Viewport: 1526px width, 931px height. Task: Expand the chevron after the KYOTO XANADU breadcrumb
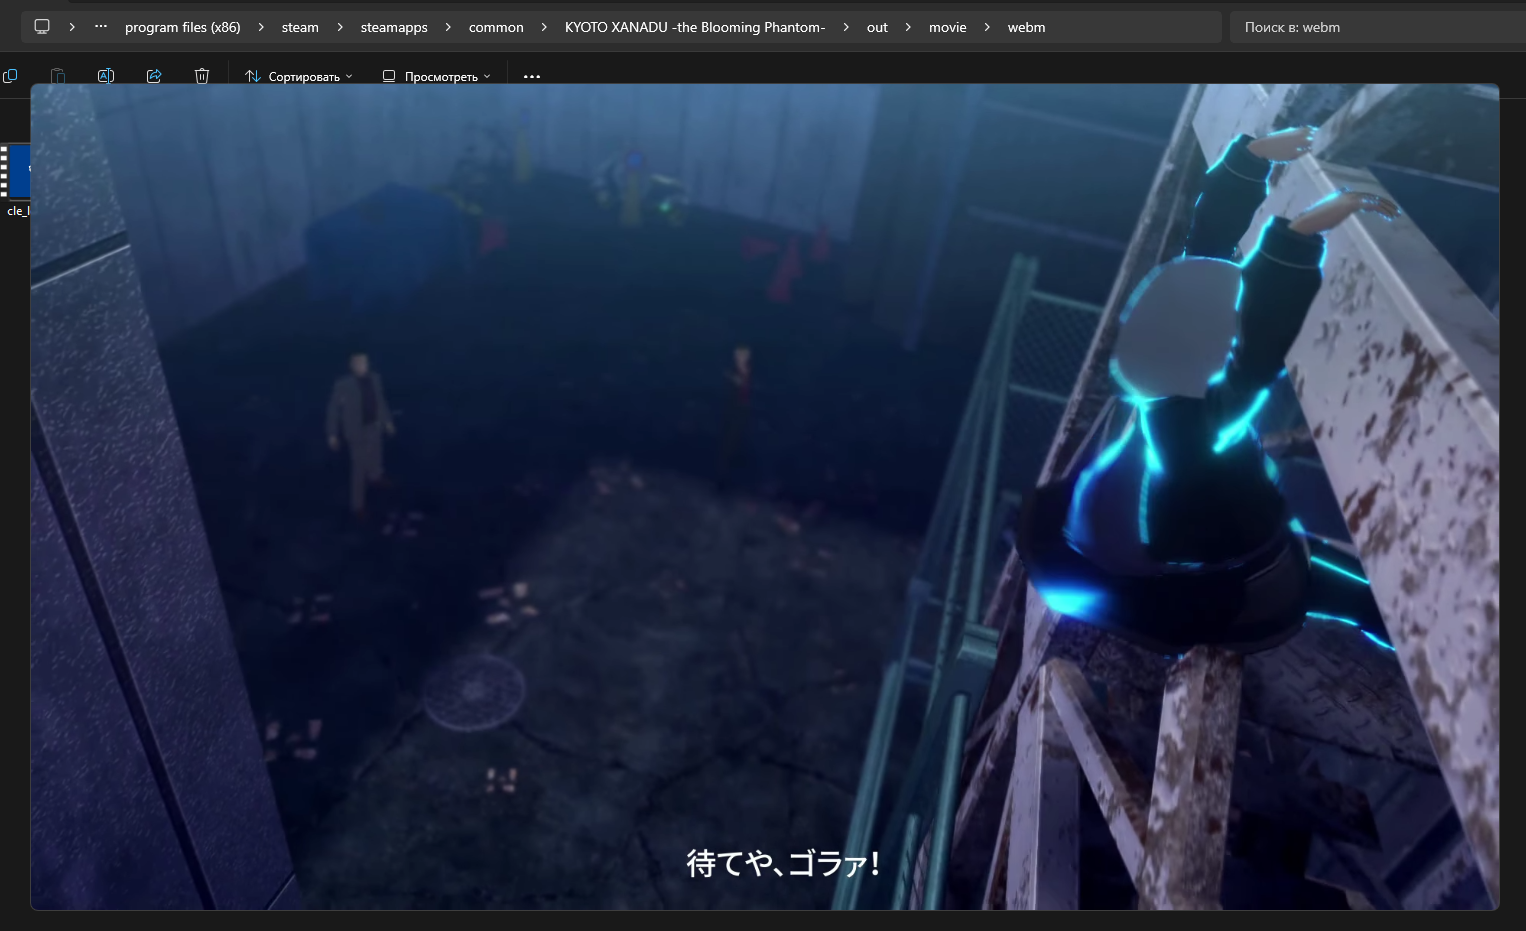(x=846, y=27)
